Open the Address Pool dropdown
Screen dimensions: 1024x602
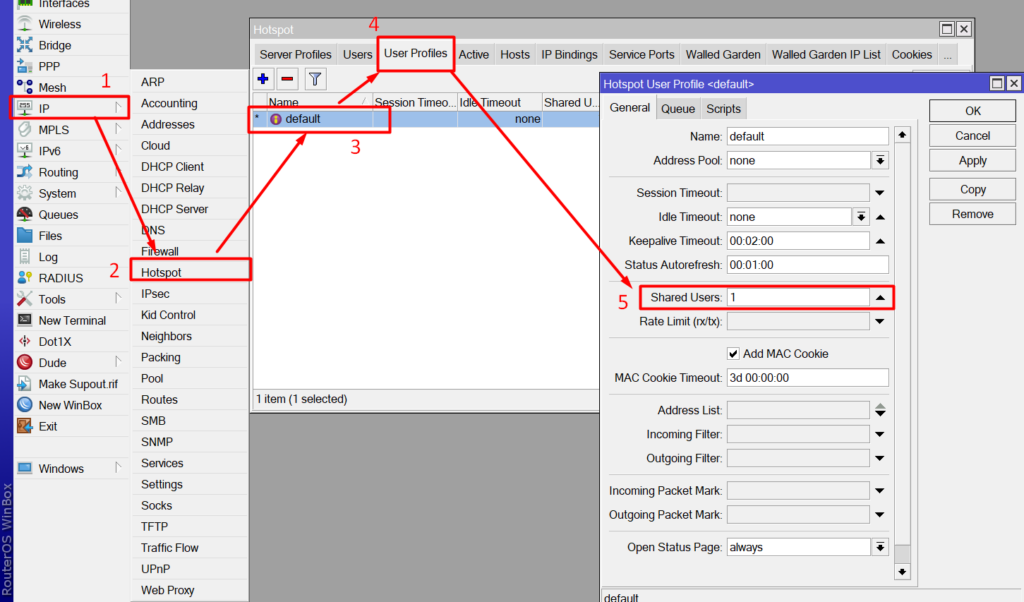pyautogui.click(x=880, y=161)
